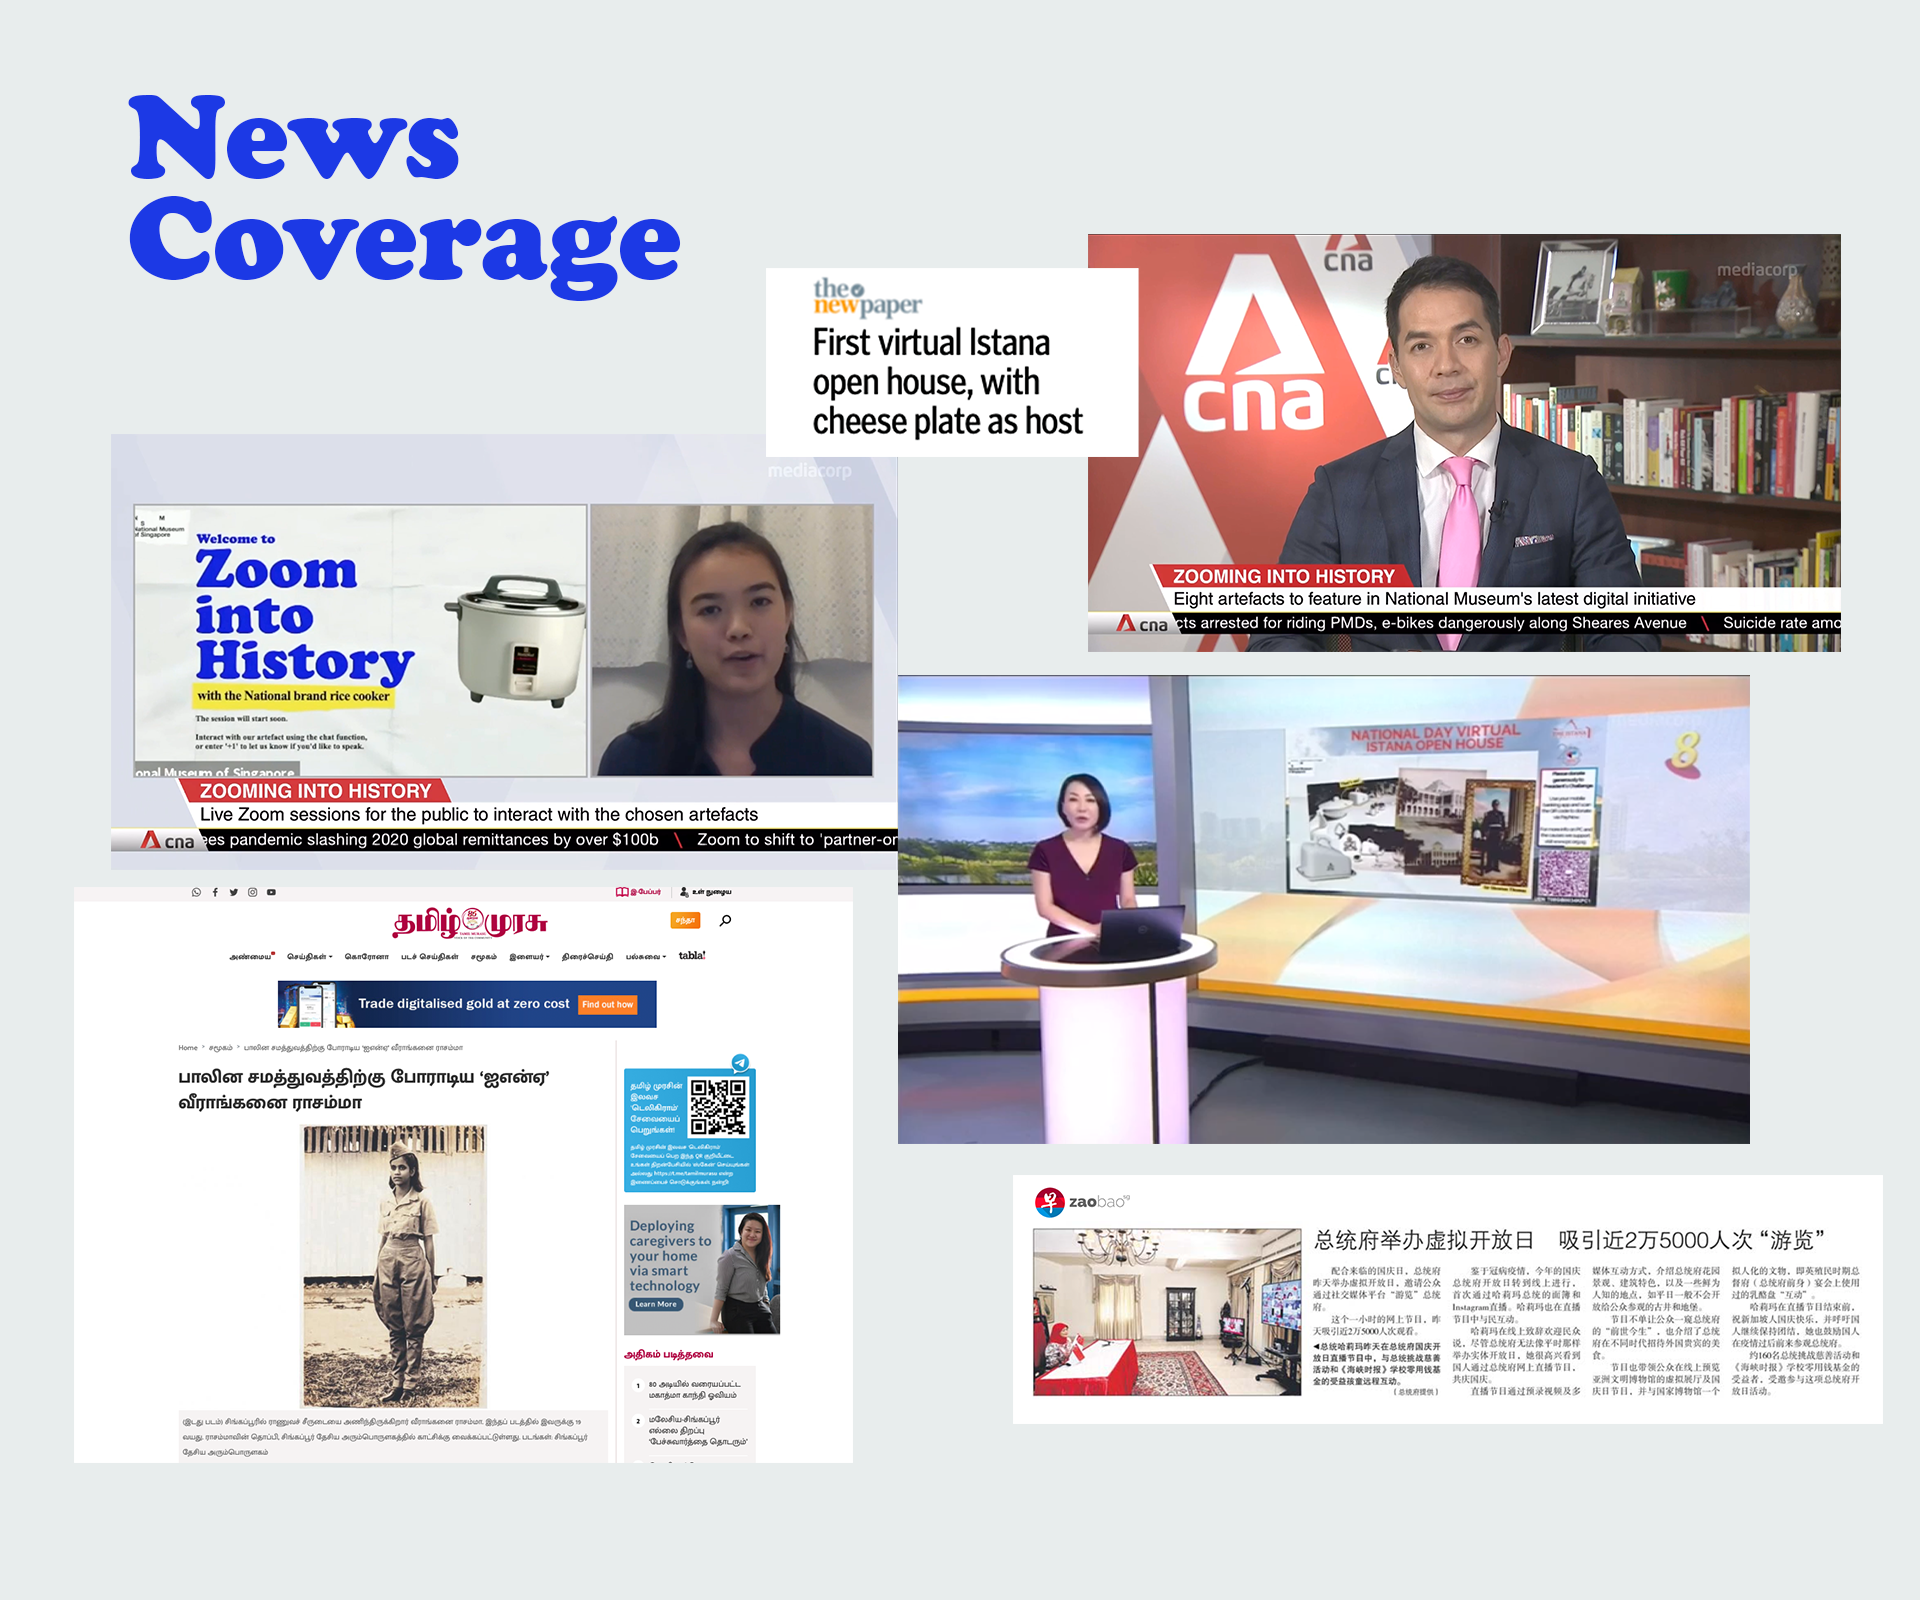The width and height of the screenshot is (1920, 1600).
Task: Click the YouTube icon on Tamil Murasu page
Action: tap(271, 892)
